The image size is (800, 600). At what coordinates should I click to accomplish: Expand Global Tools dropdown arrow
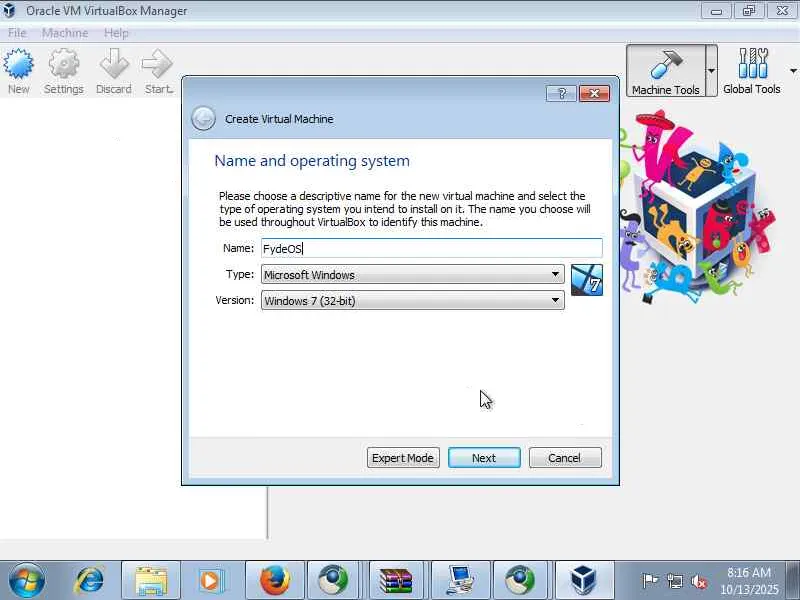[793, 71]
